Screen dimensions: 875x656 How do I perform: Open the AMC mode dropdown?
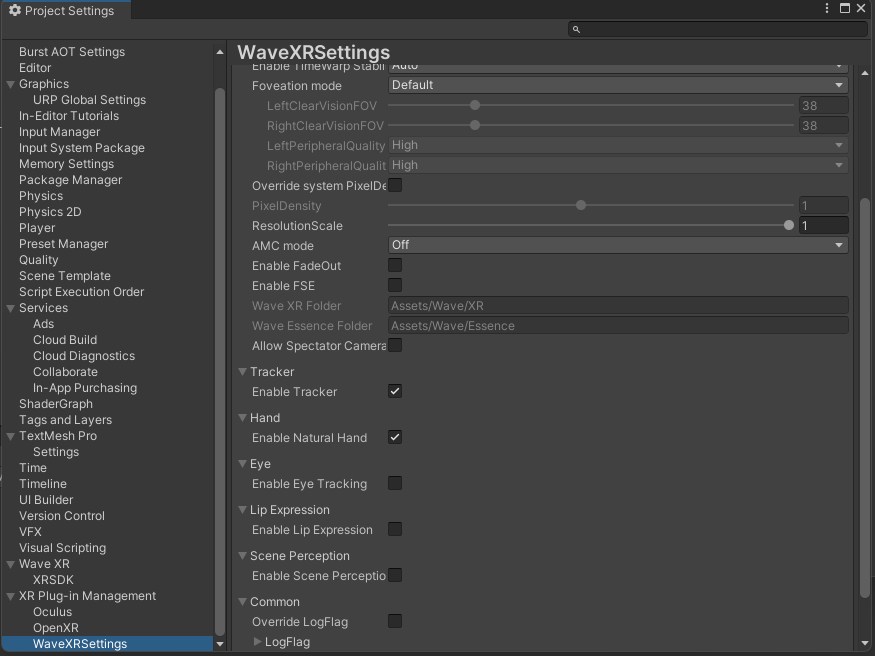pos(617,246)
